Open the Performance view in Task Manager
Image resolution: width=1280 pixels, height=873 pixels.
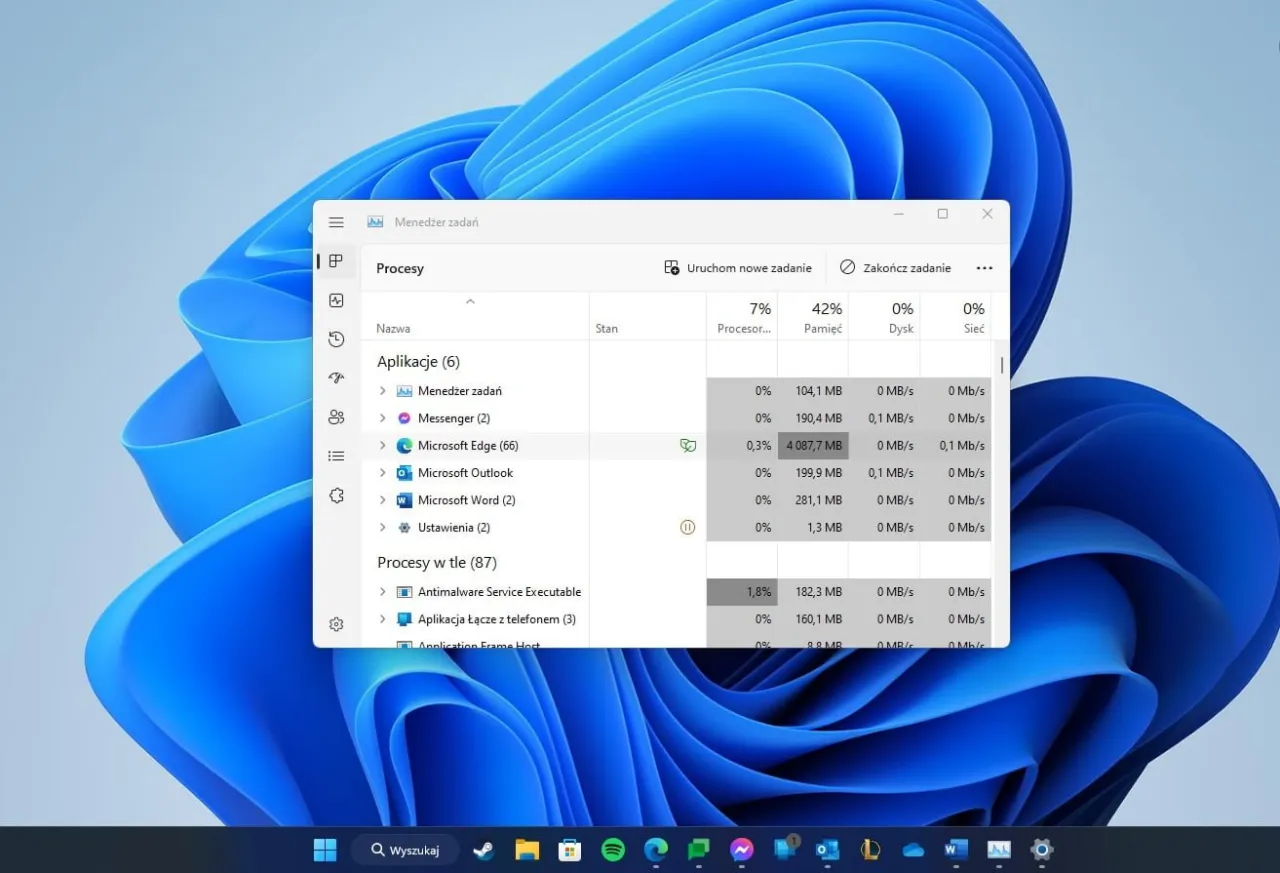336,300
